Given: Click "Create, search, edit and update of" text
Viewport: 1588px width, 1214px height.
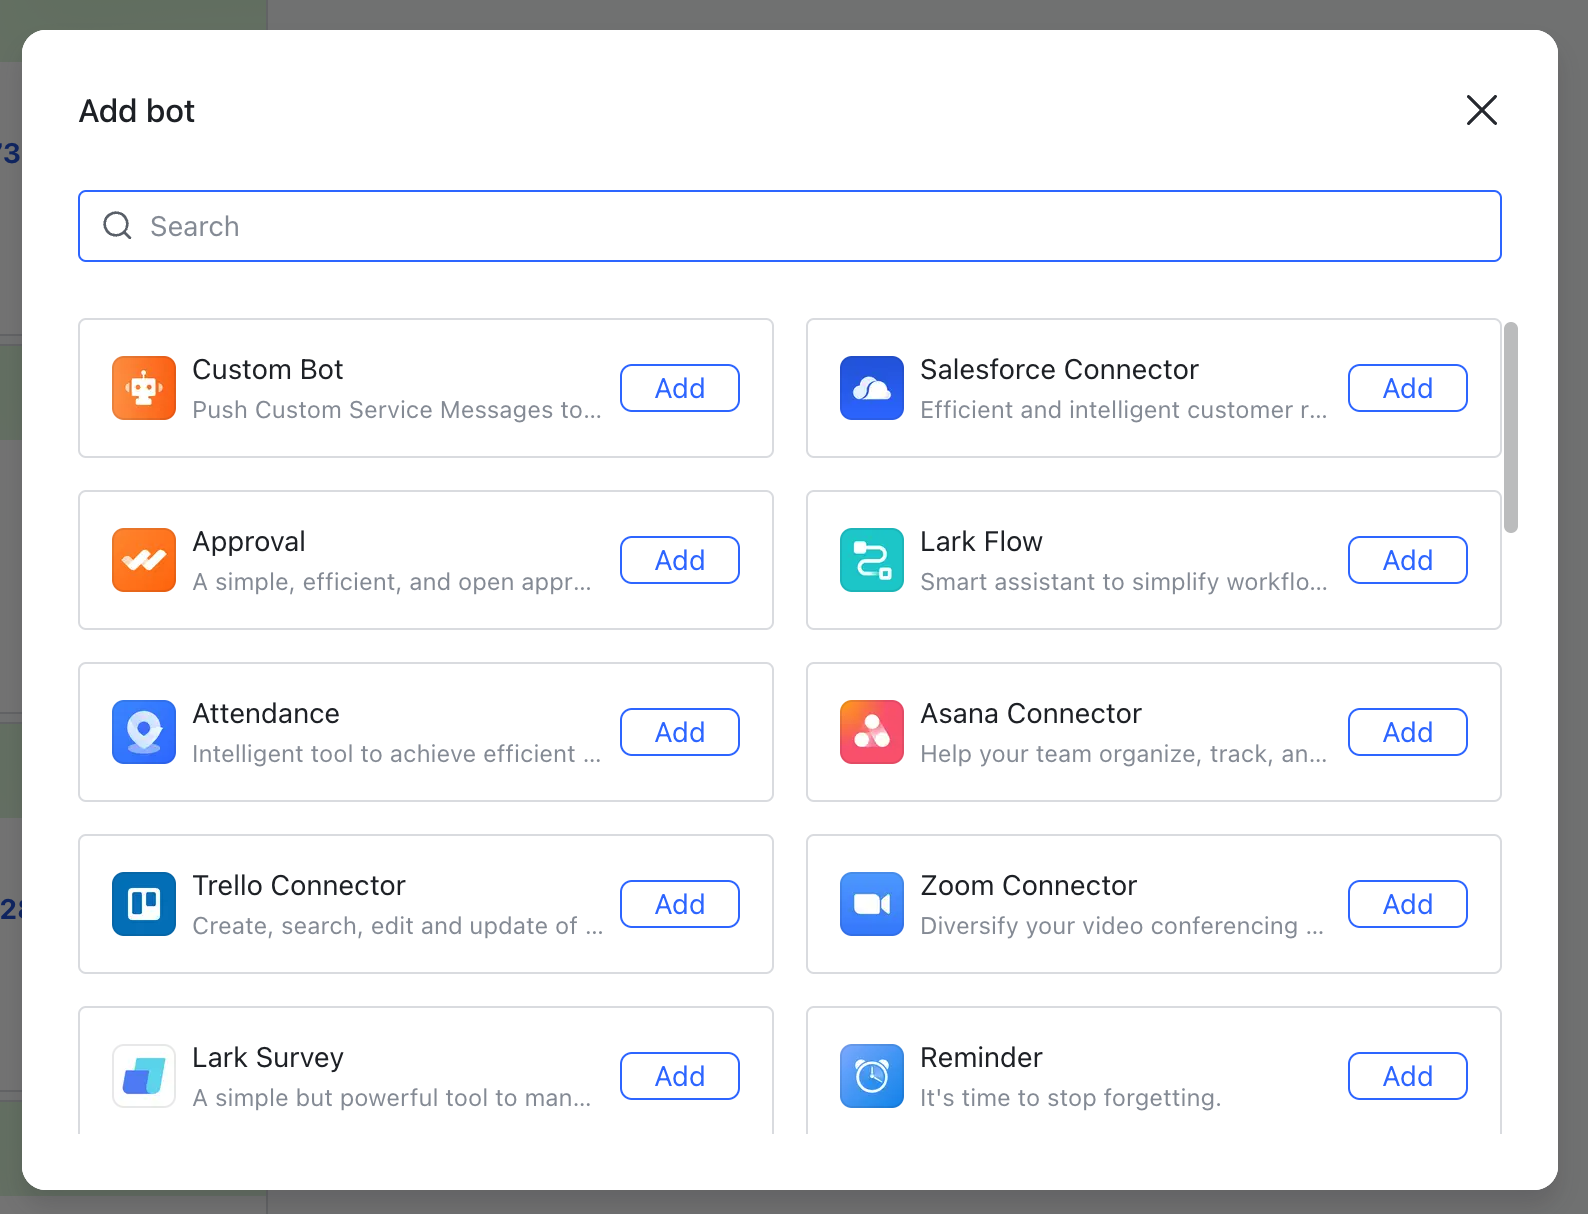Looking at the screenshot, I should (x=385, y=926).
